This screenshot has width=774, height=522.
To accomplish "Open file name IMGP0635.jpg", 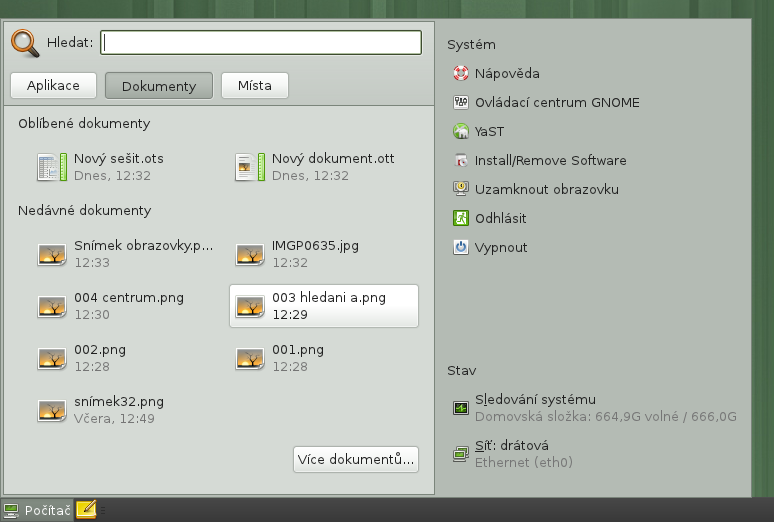I will coord(315,245).
